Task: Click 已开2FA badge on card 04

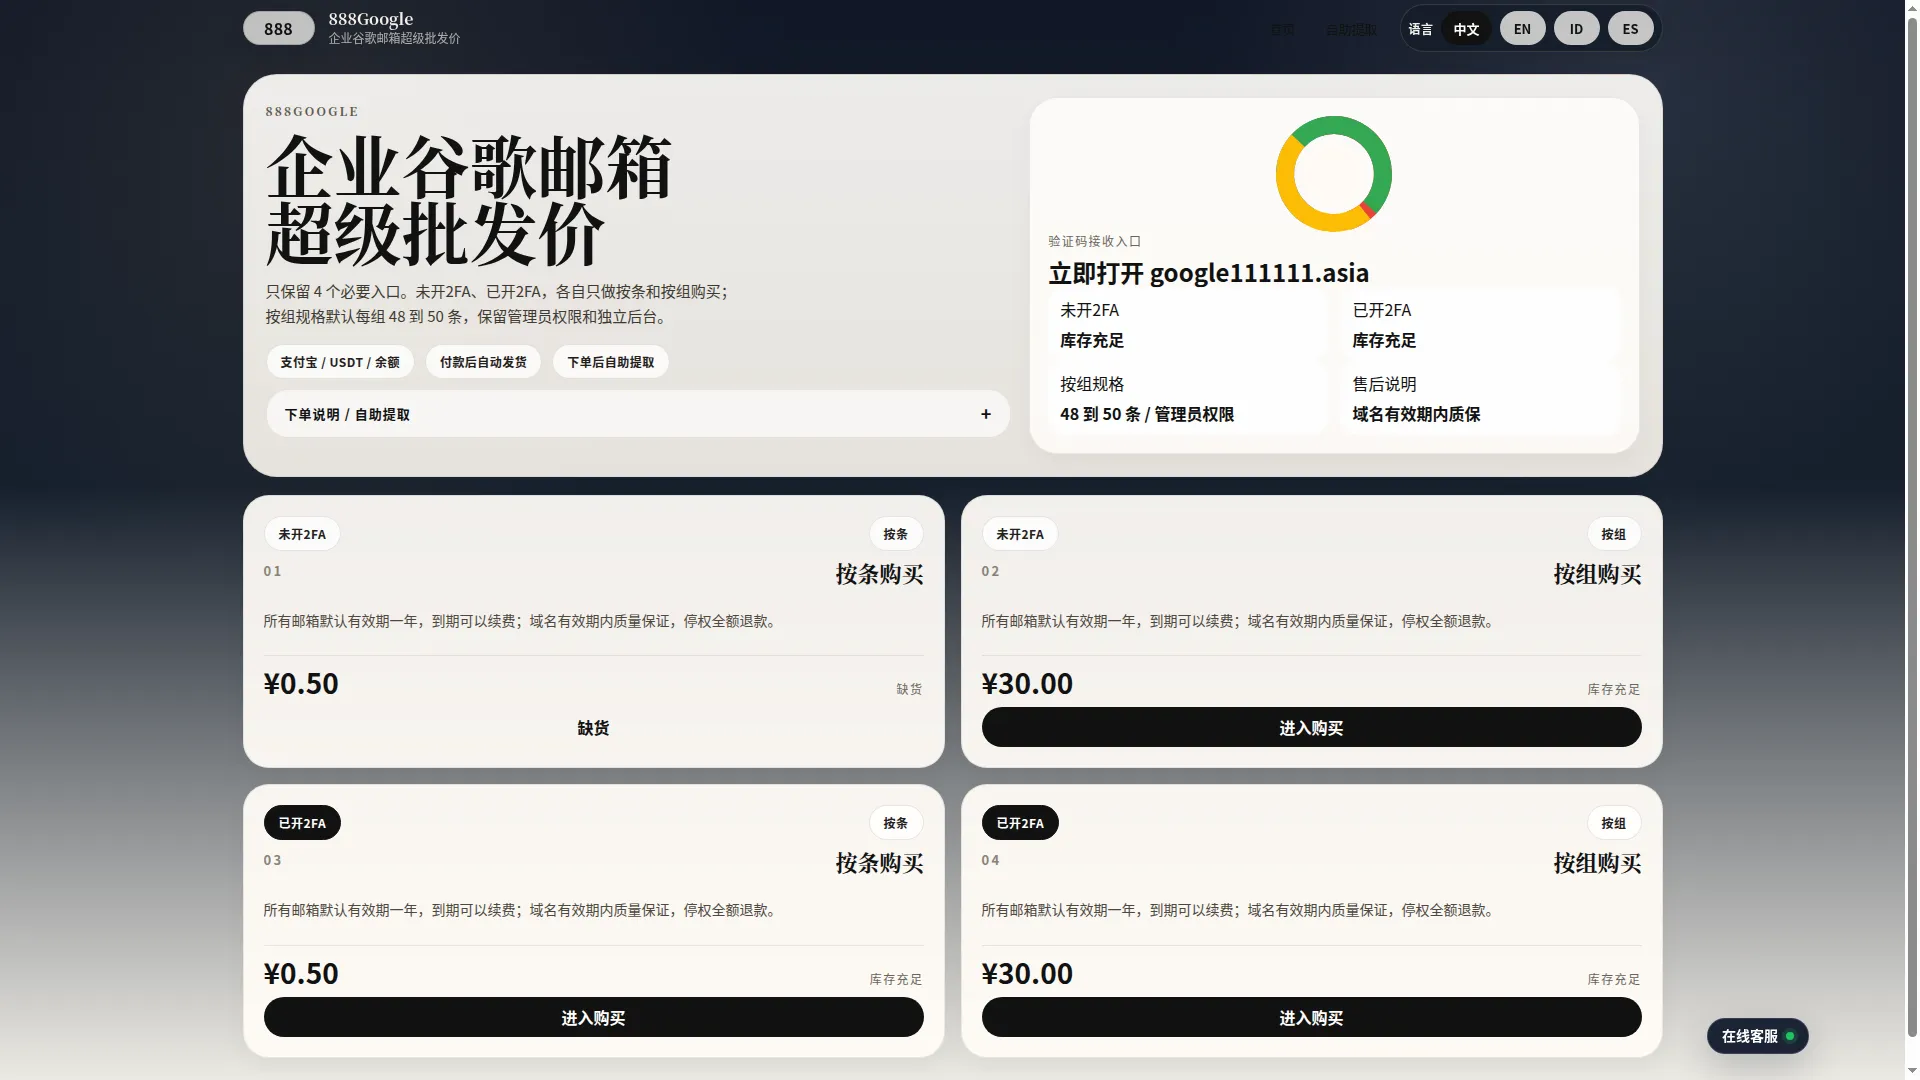Action: pos(1020,823)
